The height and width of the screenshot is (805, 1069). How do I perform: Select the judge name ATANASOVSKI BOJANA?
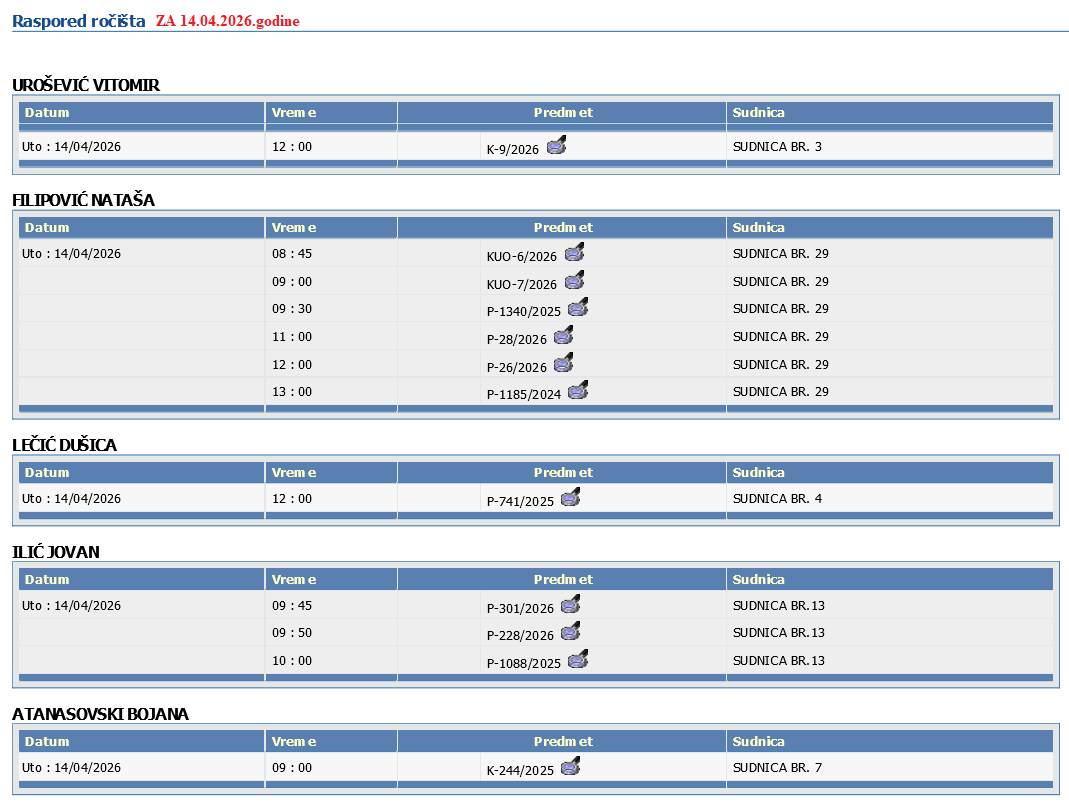(100, 714)
